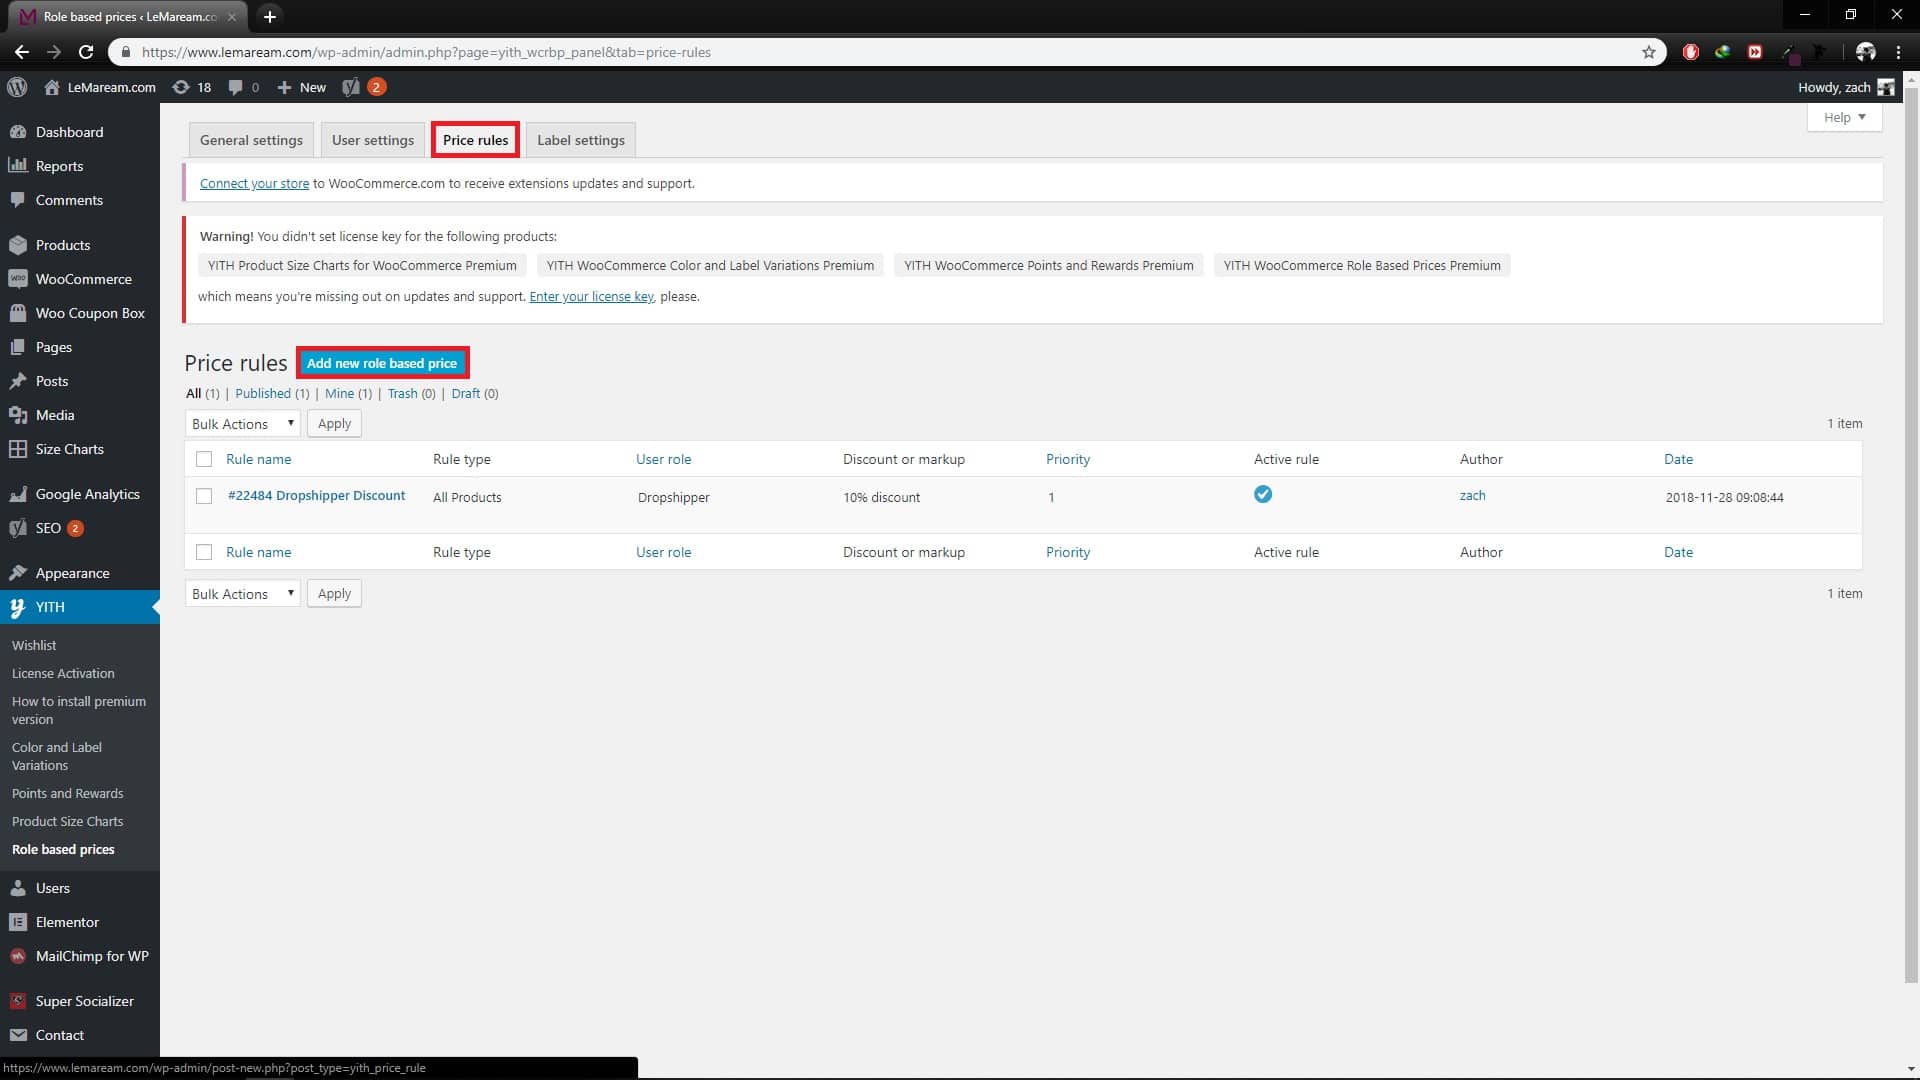Open Products via its sidebar icon
This screenshot has width=1920, height=1080.
click(18, 245)
